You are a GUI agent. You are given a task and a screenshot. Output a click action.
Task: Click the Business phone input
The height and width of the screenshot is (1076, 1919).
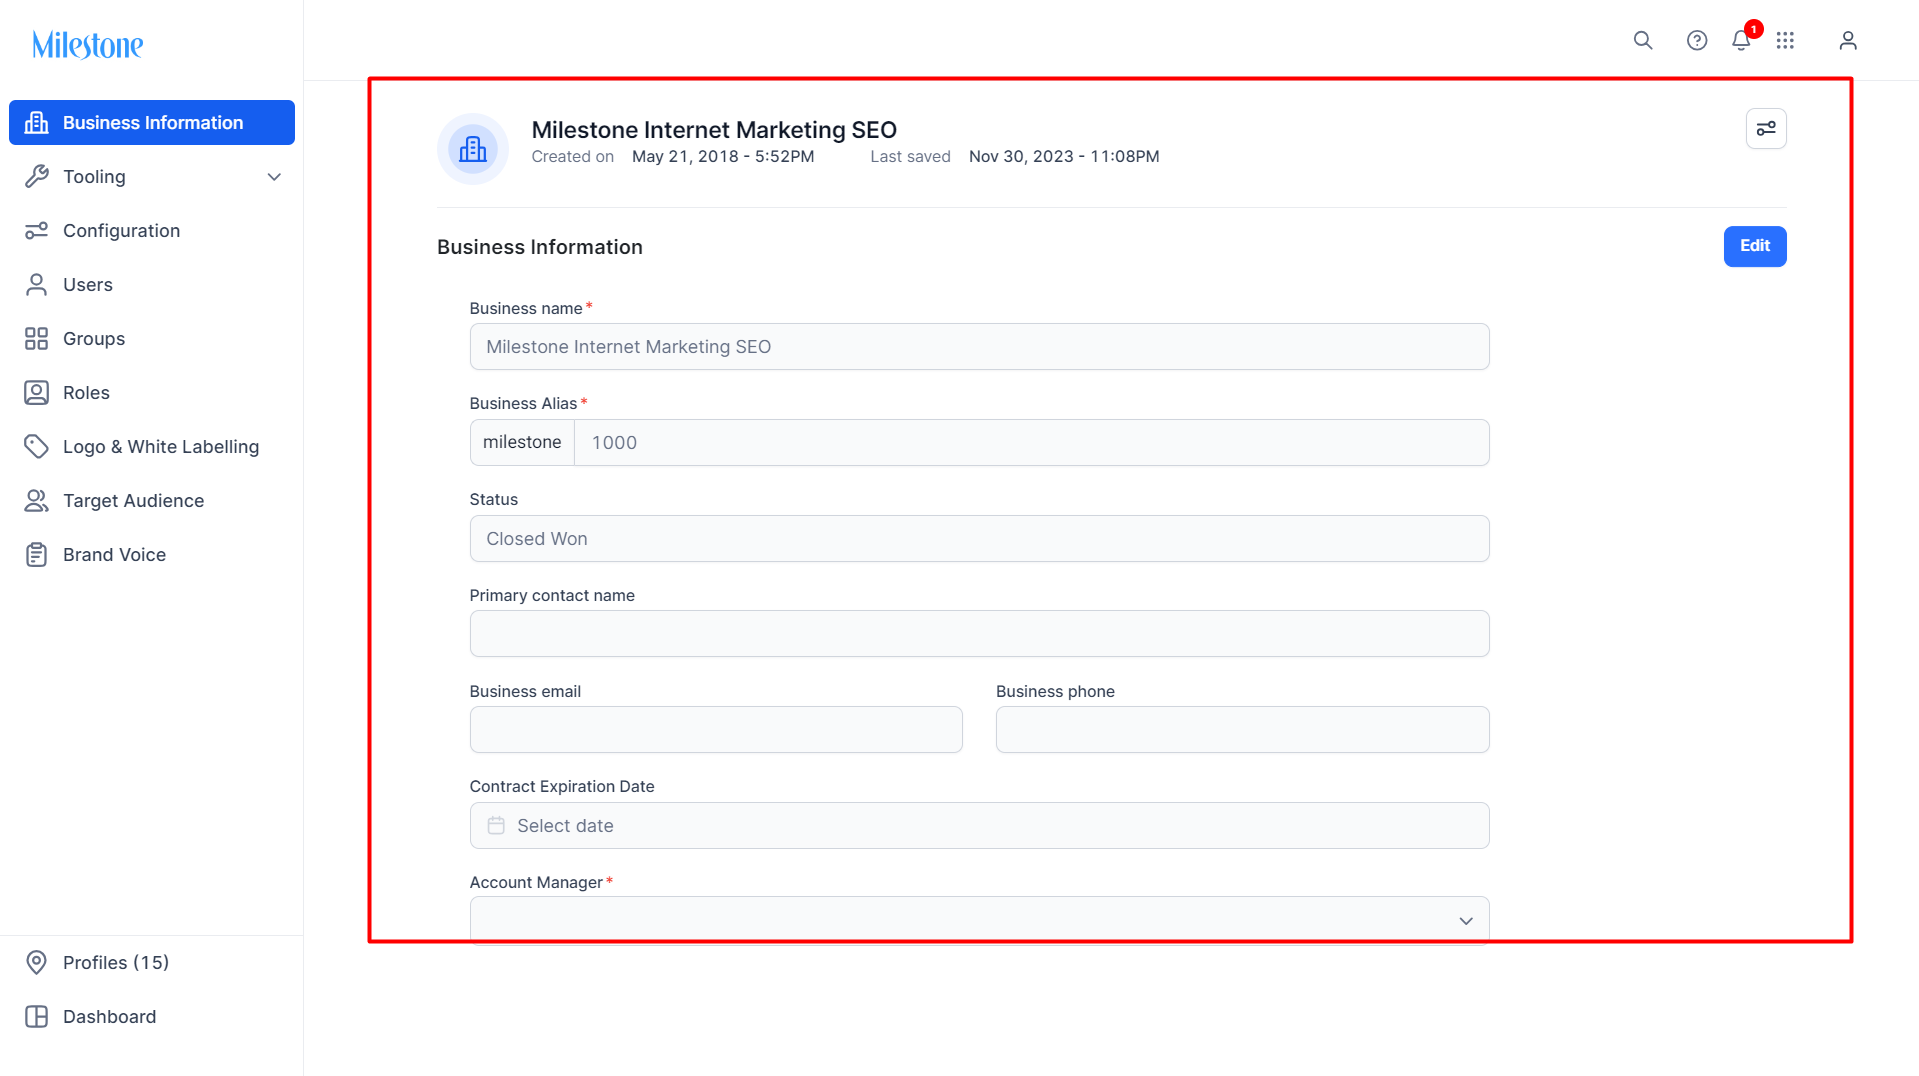pyautogui.click(x=1243, y=730)
